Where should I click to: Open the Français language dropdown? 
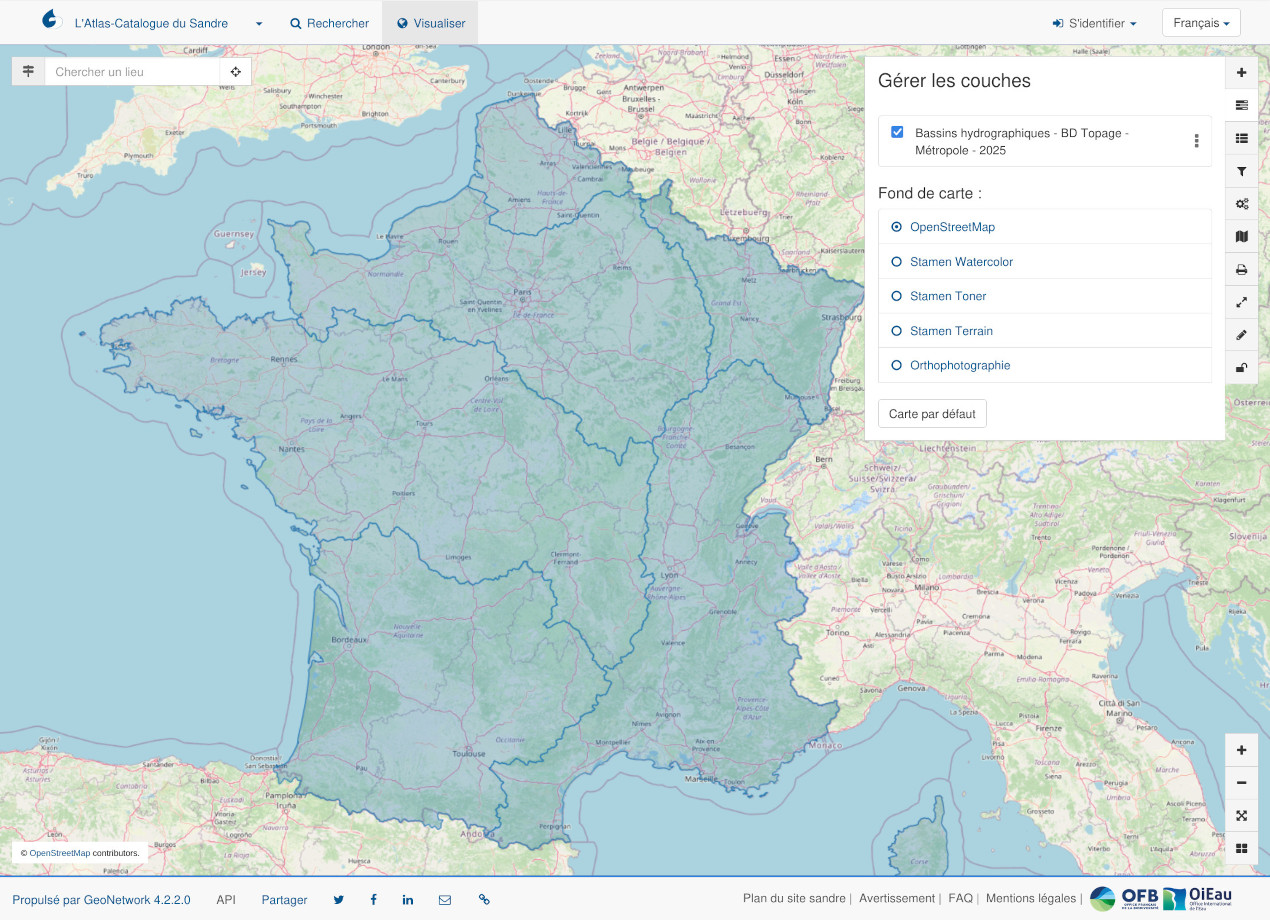1200,23
